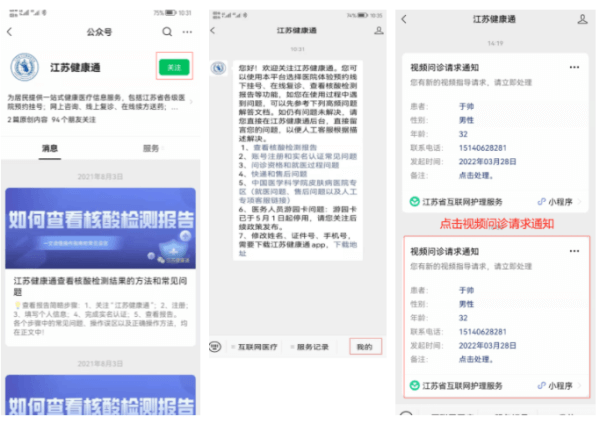
Task: Switch to the 消息 tab
Action: click(50, 149)
